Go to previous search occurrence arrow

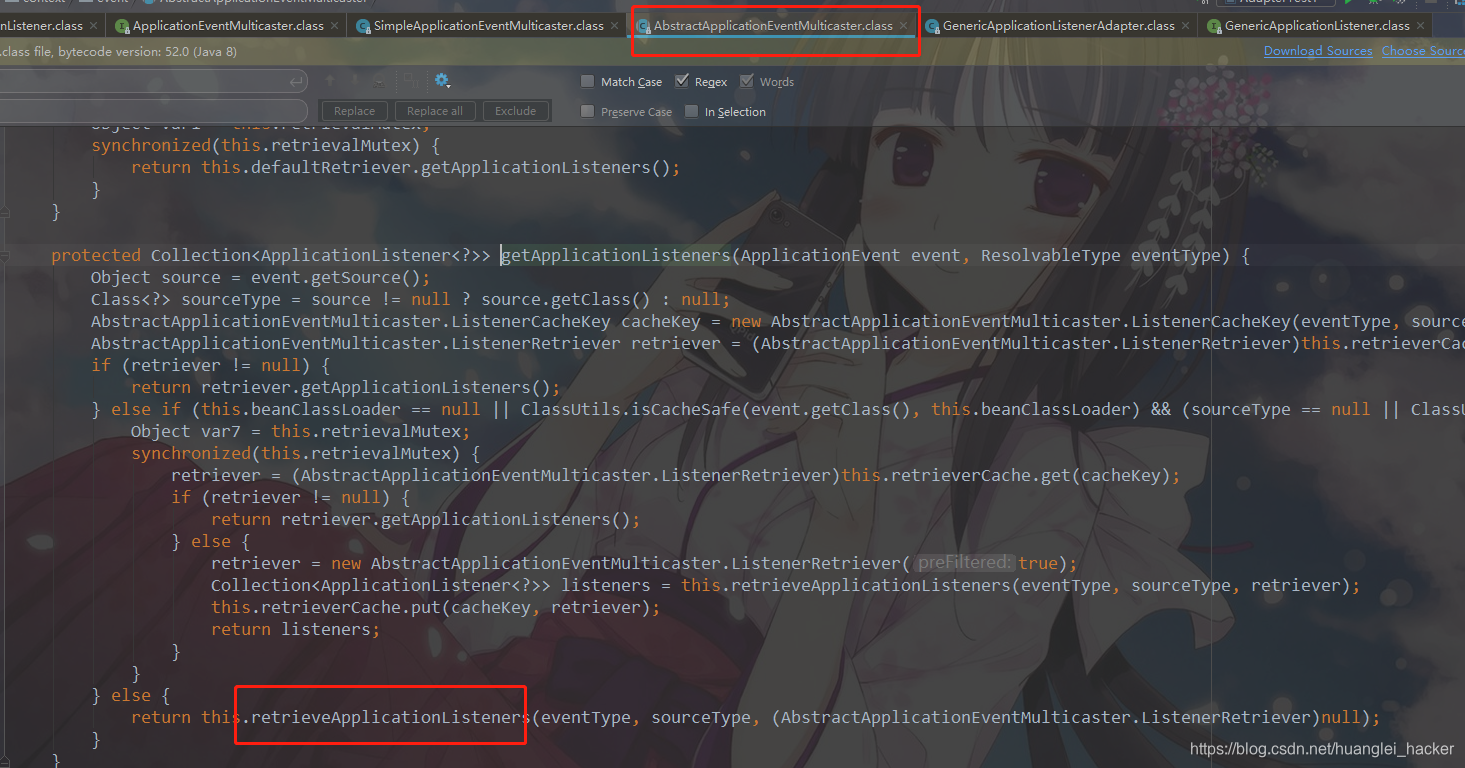tap(330, 81)
